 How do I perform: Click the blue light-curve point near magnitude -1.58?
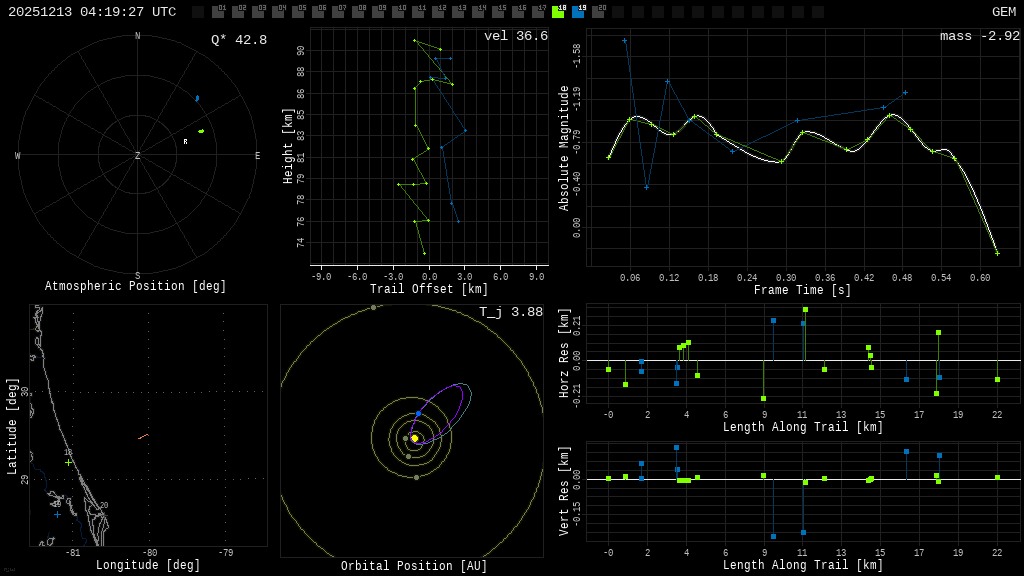click(624, 40)
